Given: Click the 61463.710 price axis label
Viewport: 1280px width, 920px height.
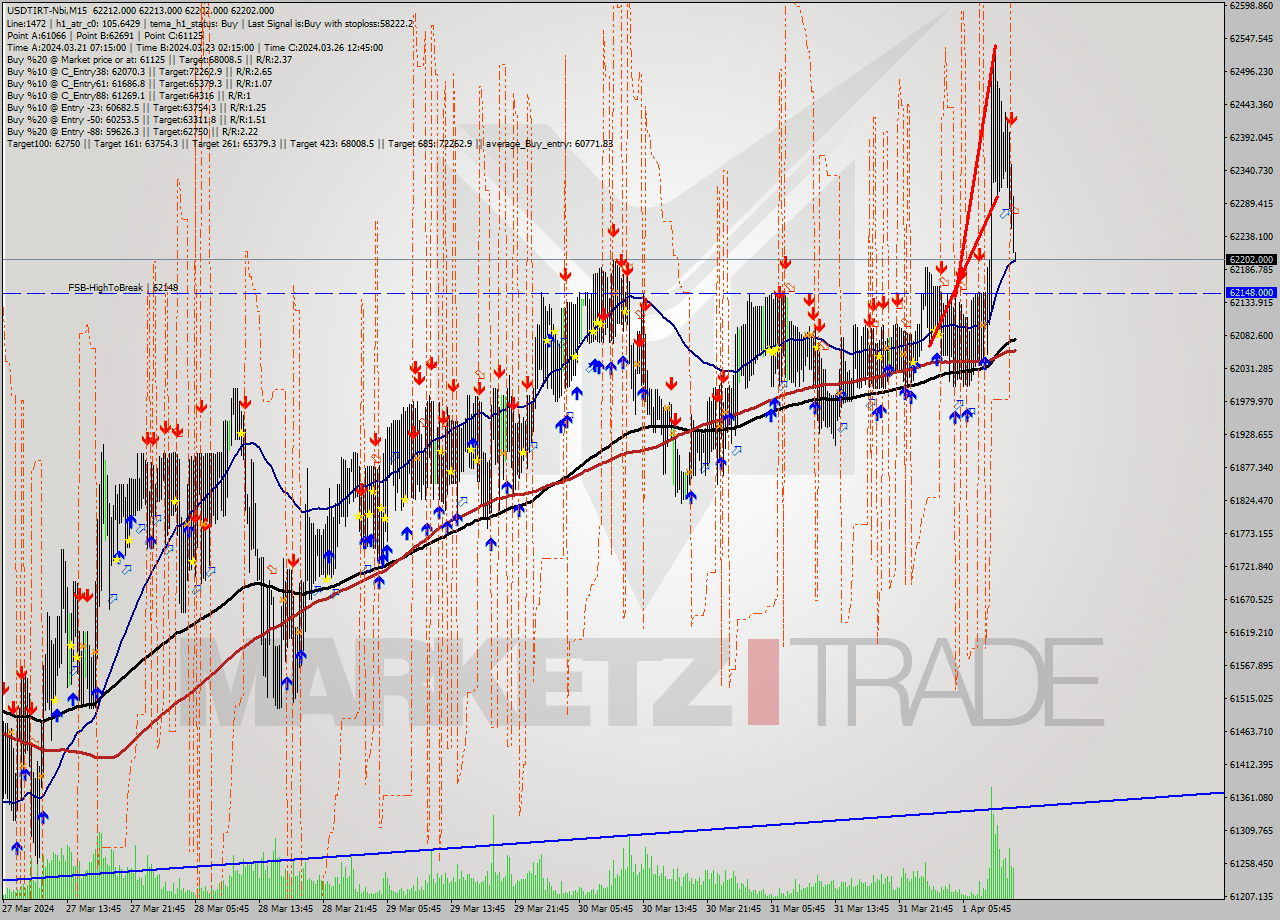Looking at the screenshot, I should click(1250, 732).
